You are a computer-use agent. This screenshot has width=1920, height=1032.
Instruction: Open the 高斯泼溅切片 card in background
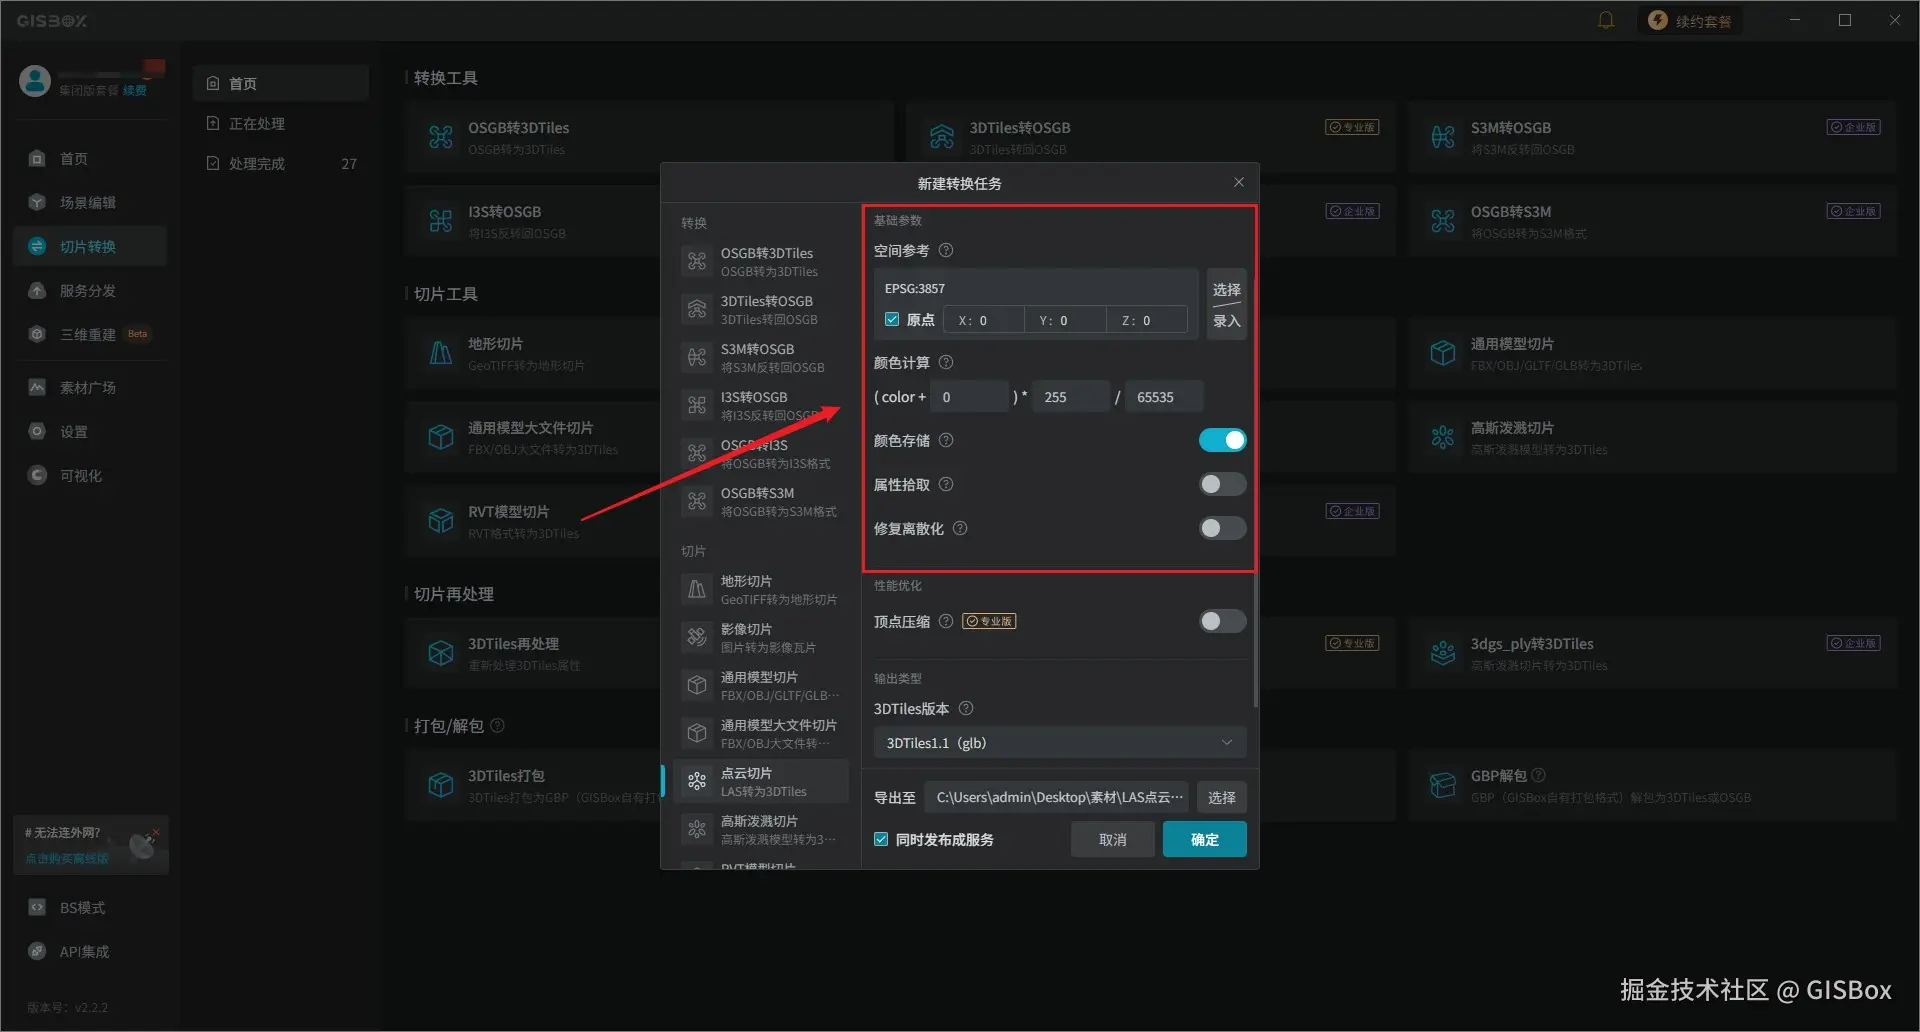coord(1652,437)
